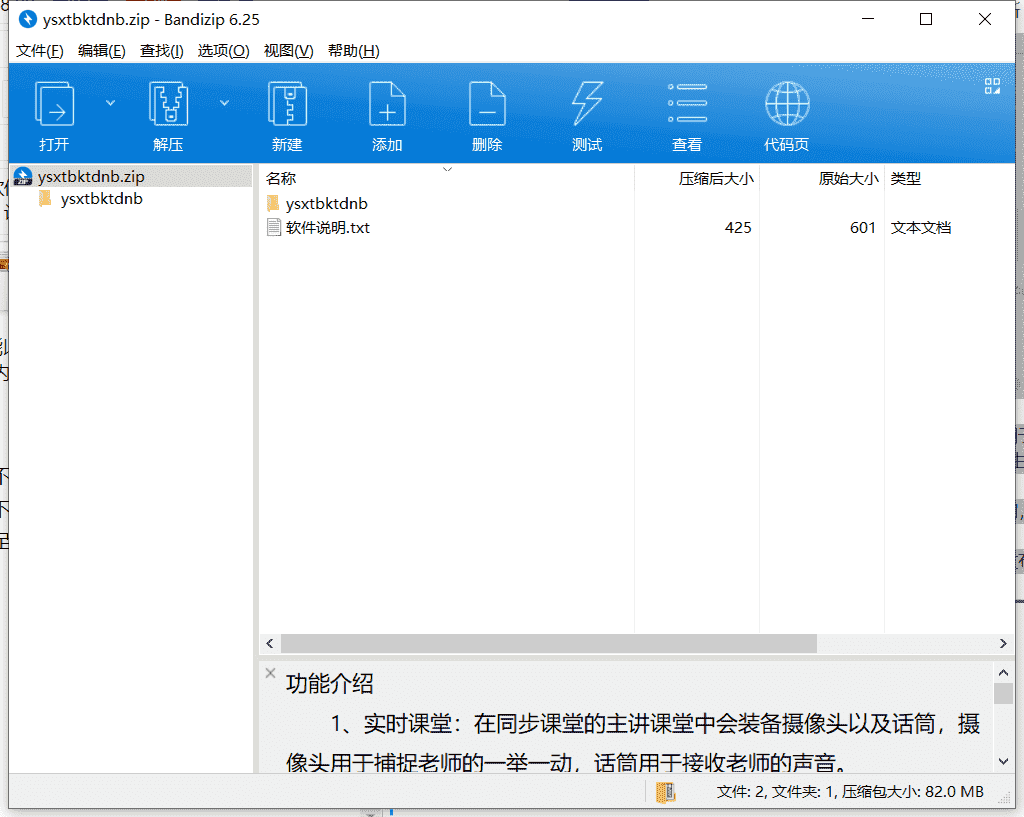
Task: Click the Test (测试) lightning icon
Action: pyautogui.click(x=587, y=104)
